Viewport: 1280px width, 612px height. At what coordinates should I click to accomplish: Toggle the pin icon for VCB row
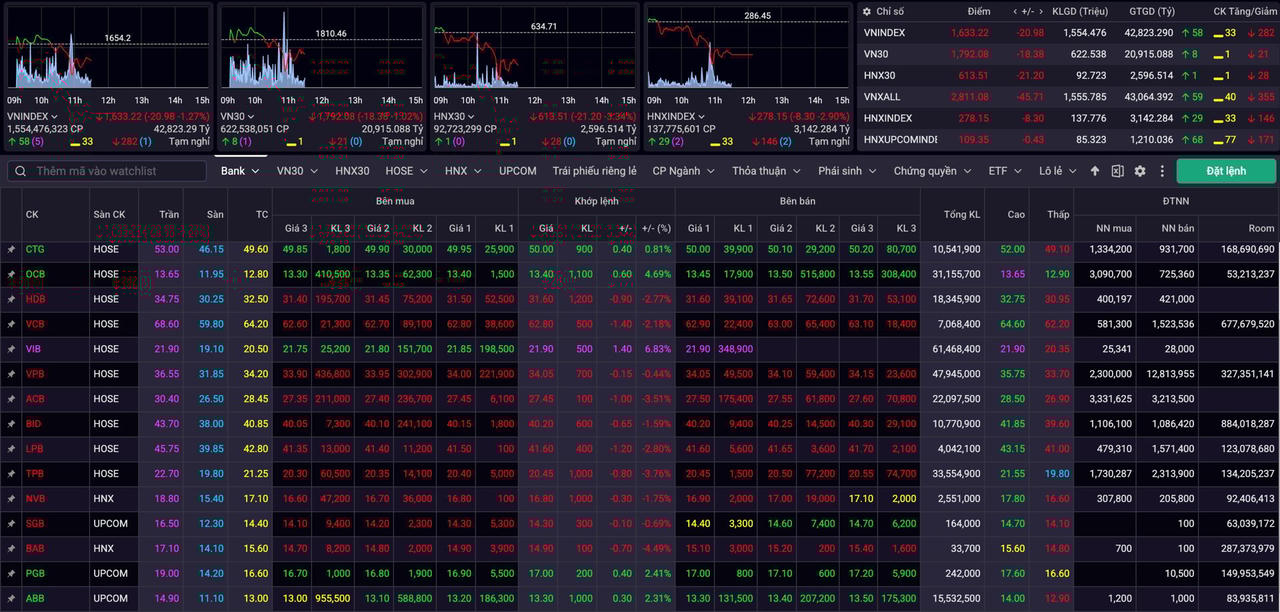[x=11, y=324]
